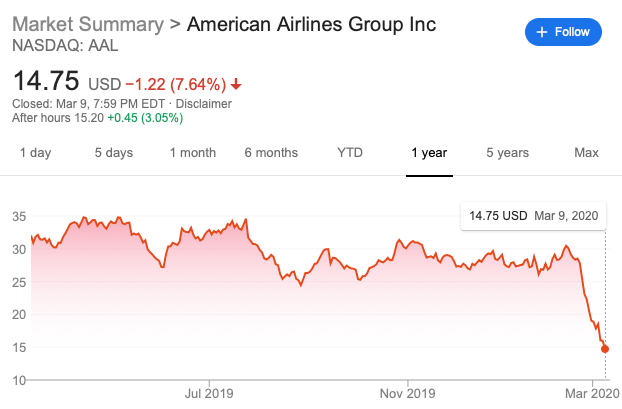The image size is (622, 409).
Task: Click the plus icon in Follow button
Action: point(543,32)
